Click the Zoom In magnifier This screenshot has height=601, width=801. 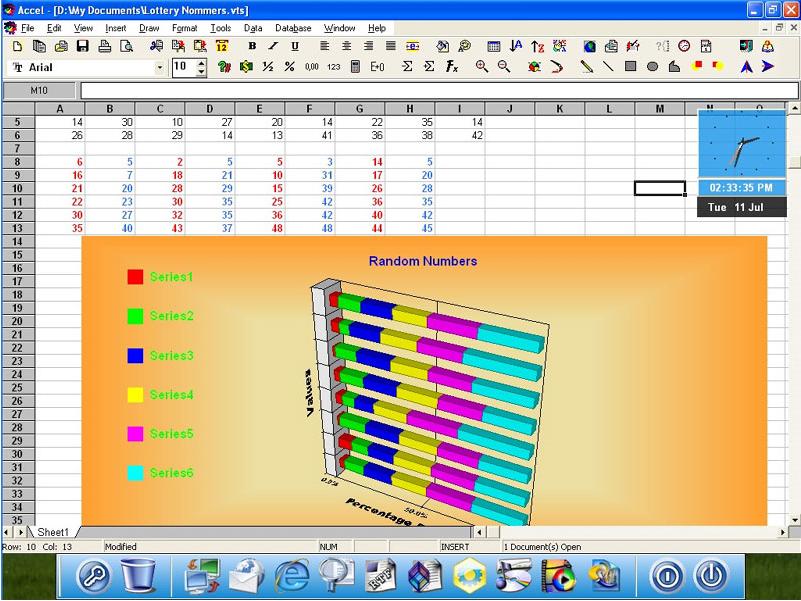482,66
